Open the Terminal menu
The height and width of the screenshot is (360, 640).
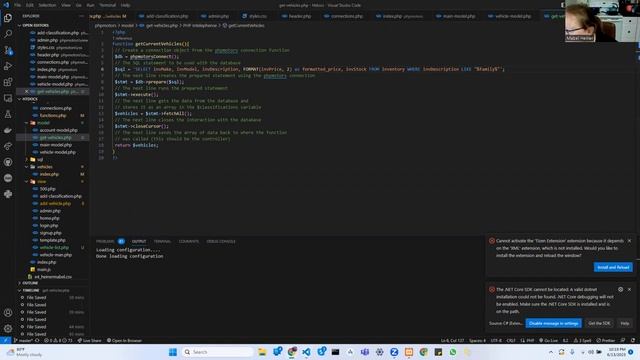108,5
